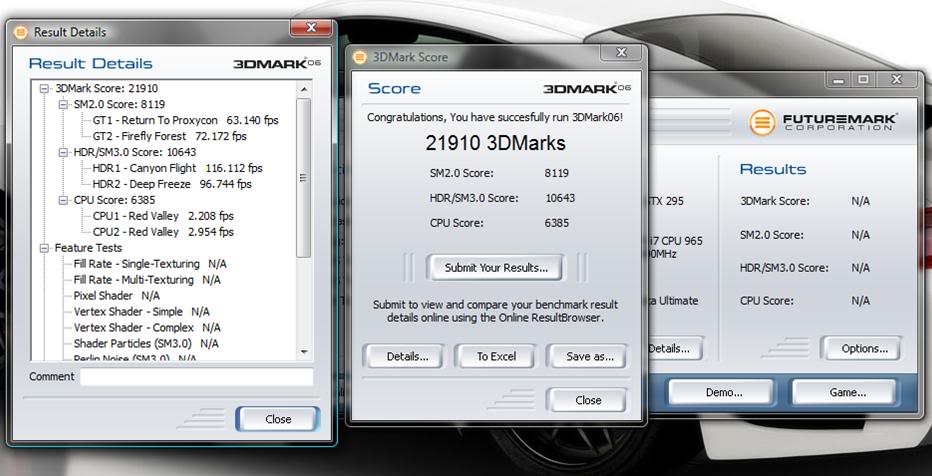Collapse the Feature Tests branch
Viewport: 932px width, 476px height.
pyautogui.click(x=44, y=248)
